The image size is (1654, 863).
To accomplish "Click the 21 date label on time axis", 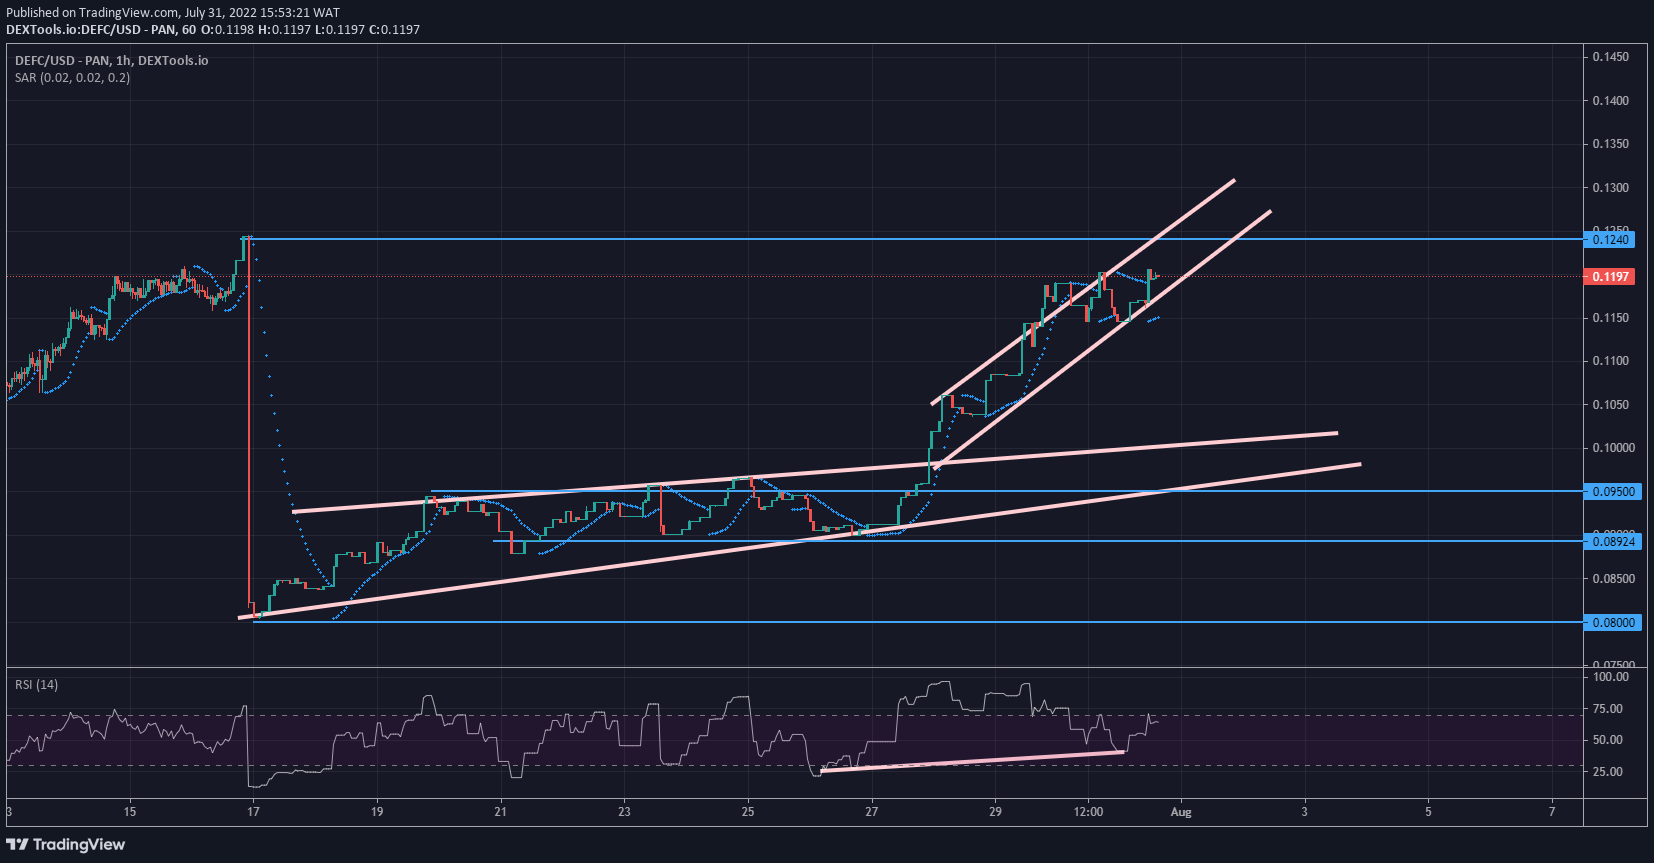I will coord(501,812).
